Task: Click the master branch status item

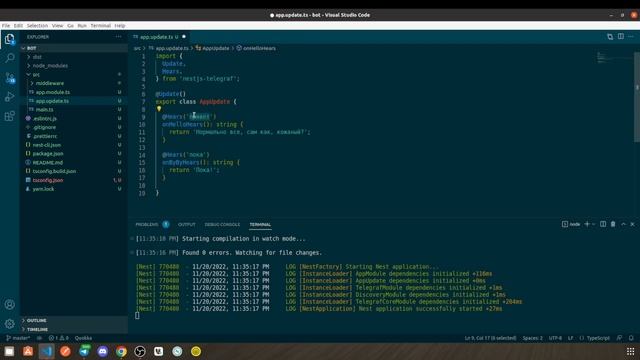Action: tap(18, 338)
